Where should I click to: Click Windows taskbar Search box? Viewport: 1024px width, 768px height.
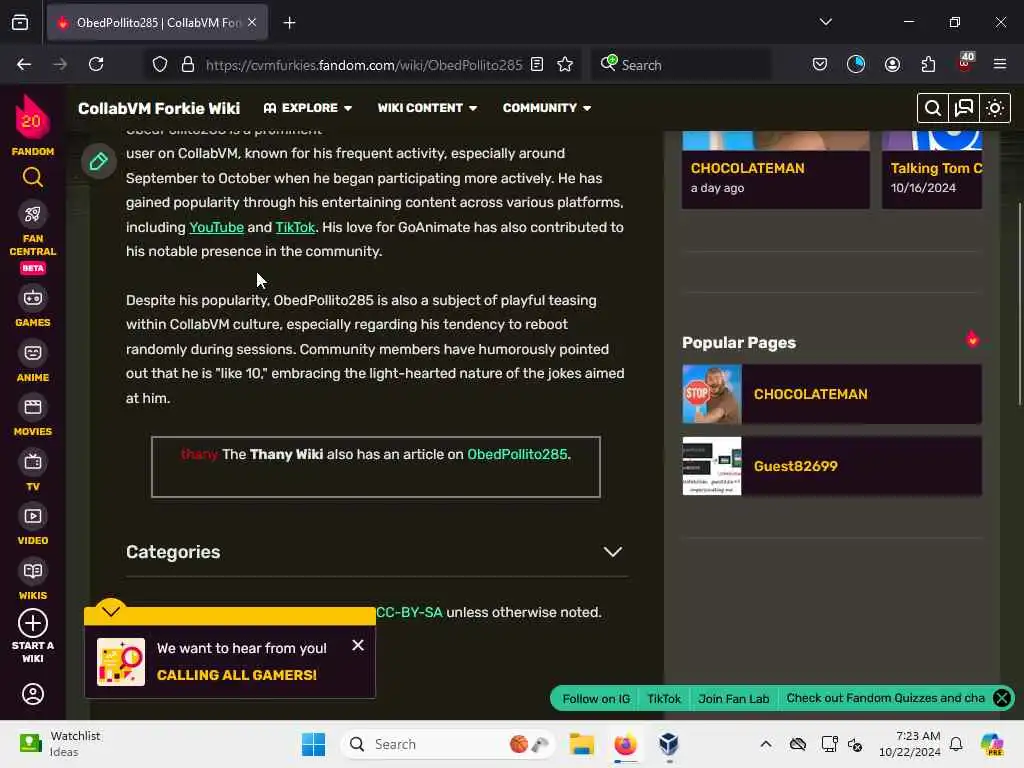tap(447, 744)
